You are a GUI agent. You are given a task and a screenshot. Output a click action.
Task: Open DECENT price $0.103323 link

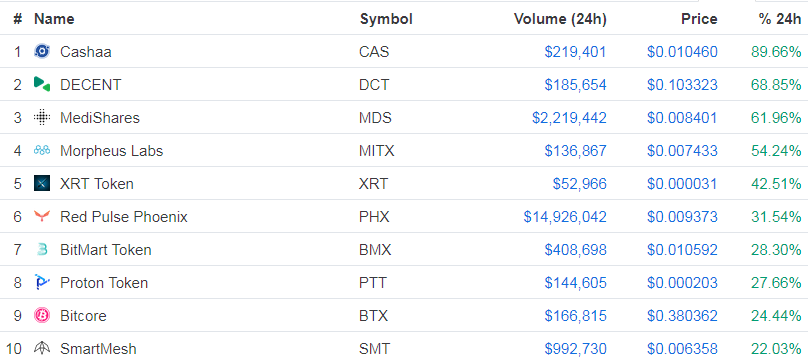682,85
